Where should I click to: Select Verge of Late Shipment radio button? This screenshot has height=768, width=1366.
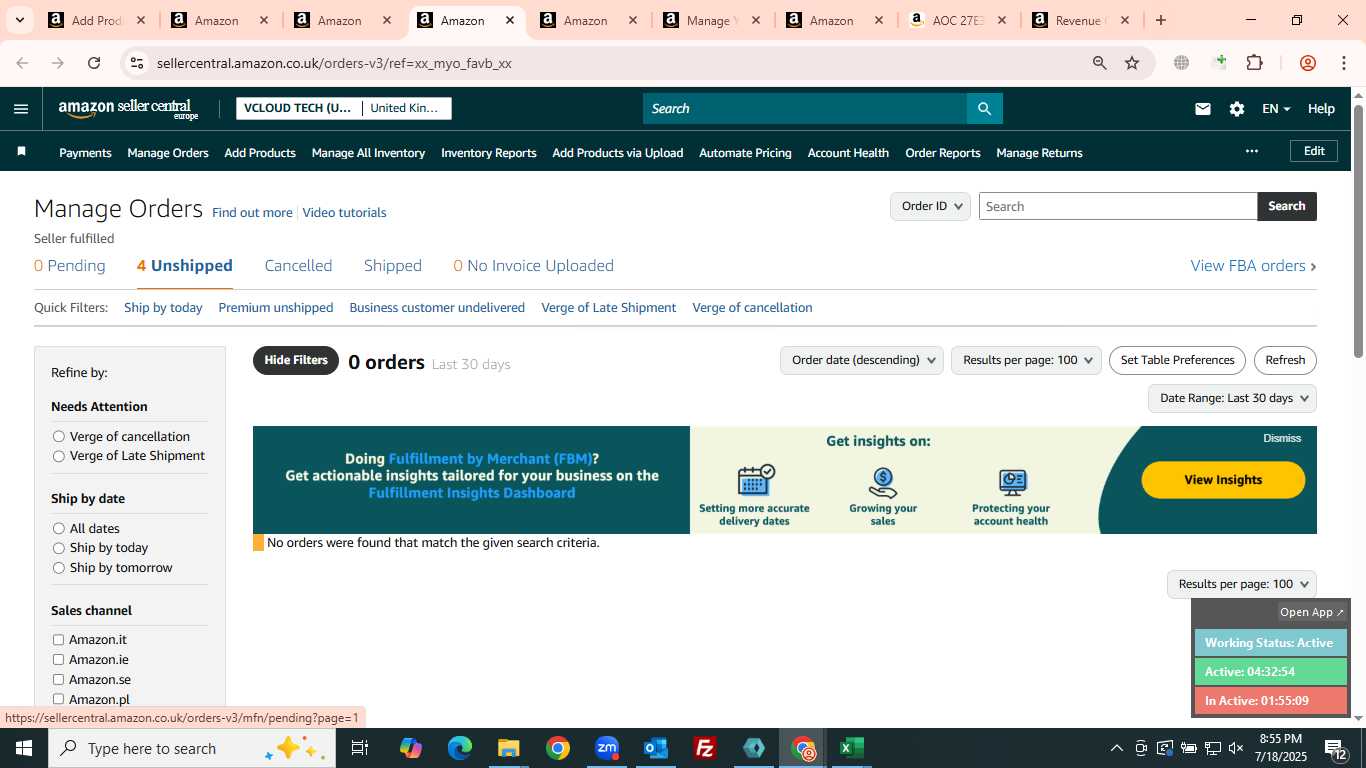[59, 456]
